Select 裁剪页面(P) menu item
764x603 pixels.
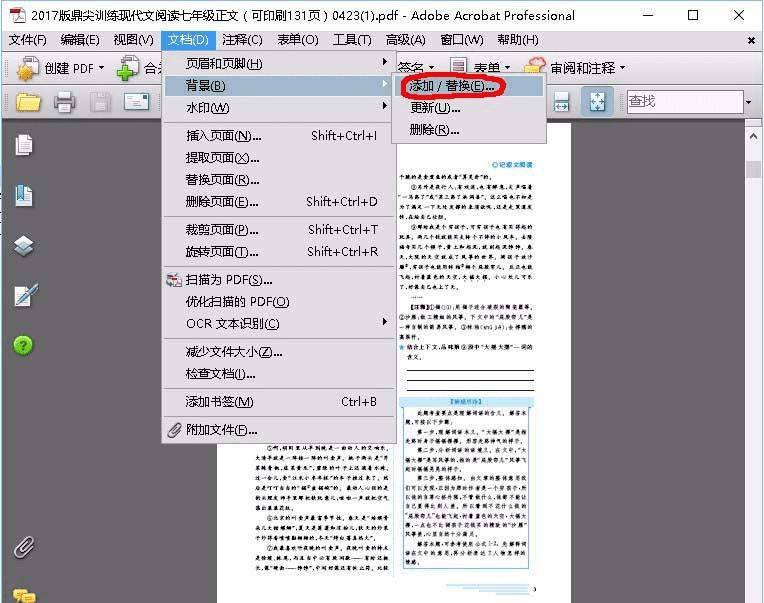(279, 229)
